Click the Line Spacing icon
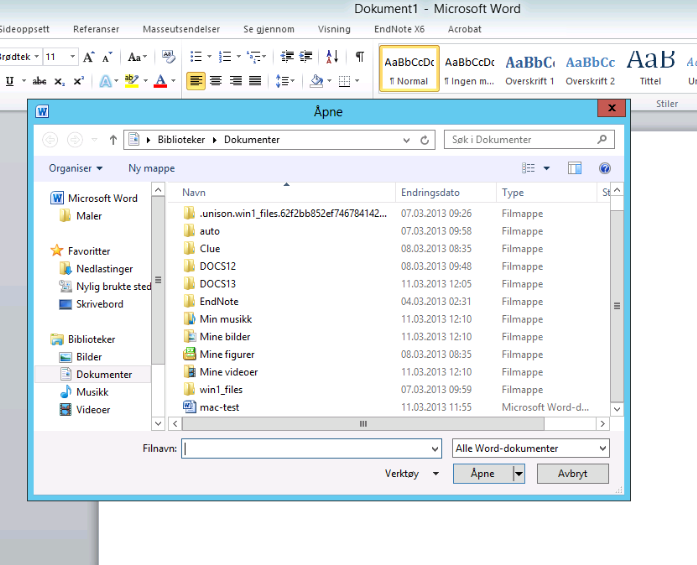The width and height of the screenshot is (697, 565). (282, 81)
